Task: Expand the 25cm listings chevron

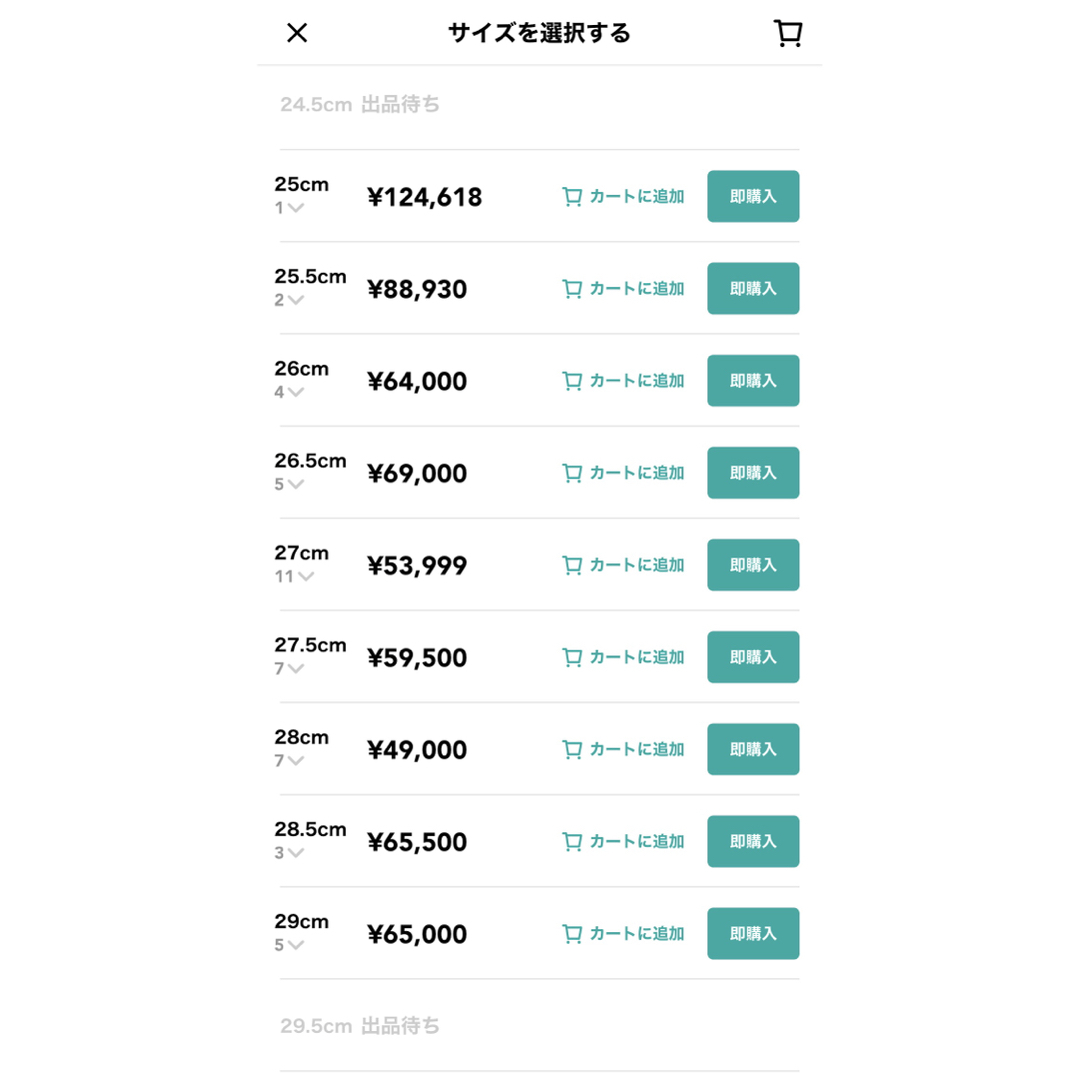Action: tap(296, 208)
